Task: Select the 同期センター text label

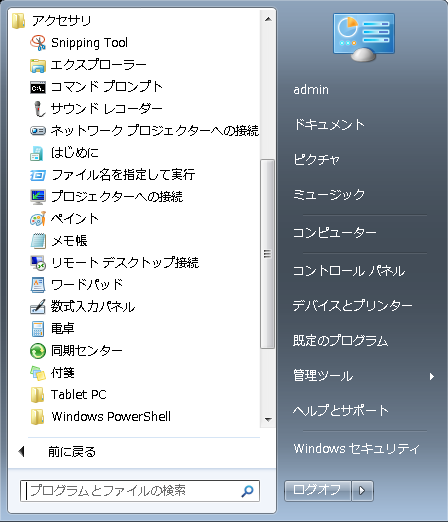Action: (x=87, y=351)
